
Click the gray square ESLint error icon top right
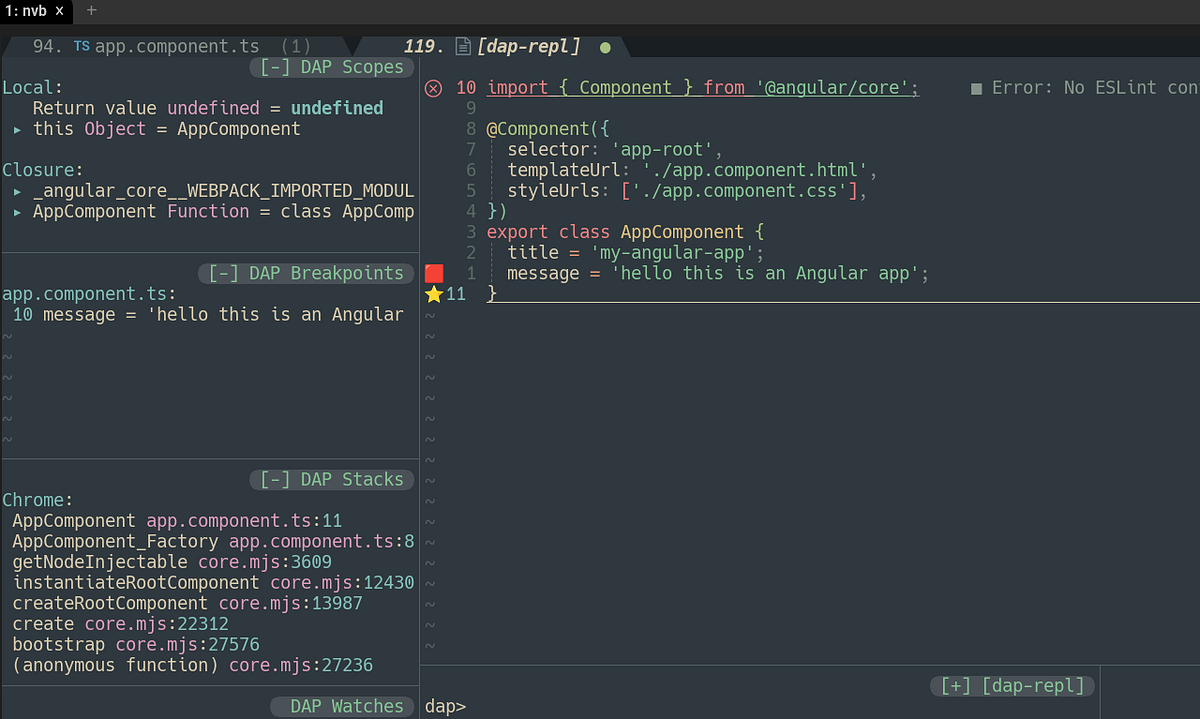[975, 88]
